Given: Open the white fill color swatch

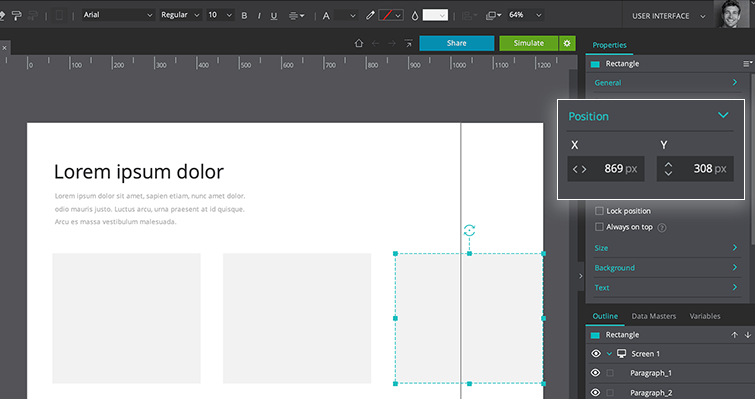Looking at the screenshot, I should click(435, 15).
